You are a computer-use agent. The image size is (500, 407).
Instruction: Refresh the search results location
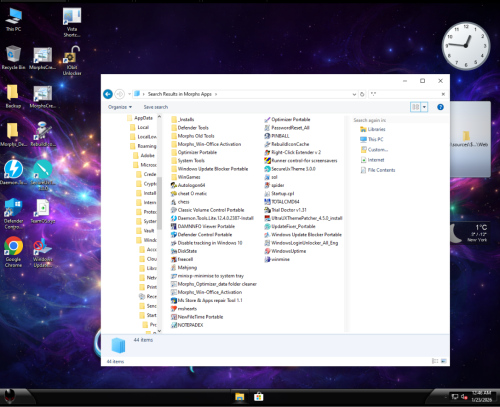pyautogui.click(x=362, y=94)
